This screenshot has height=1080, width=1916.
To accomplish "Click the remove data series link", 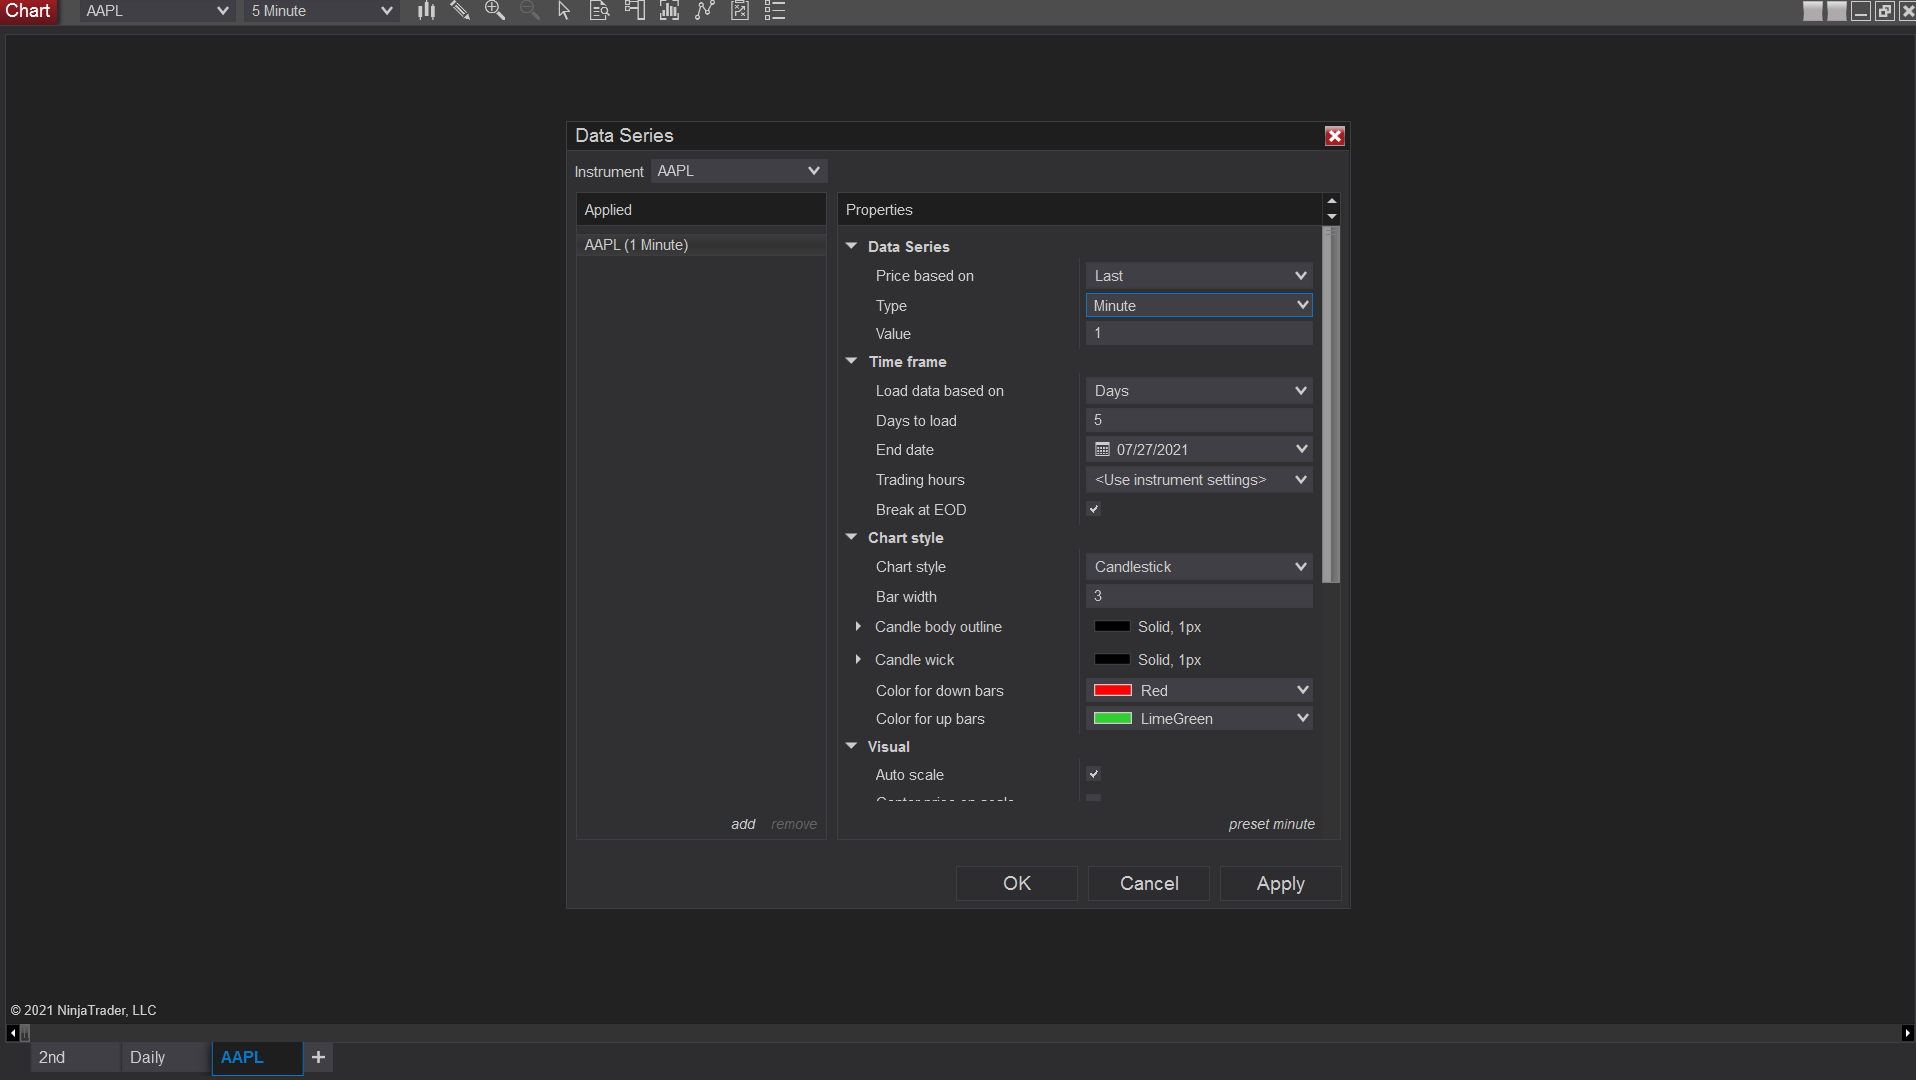I will (794, 824).
